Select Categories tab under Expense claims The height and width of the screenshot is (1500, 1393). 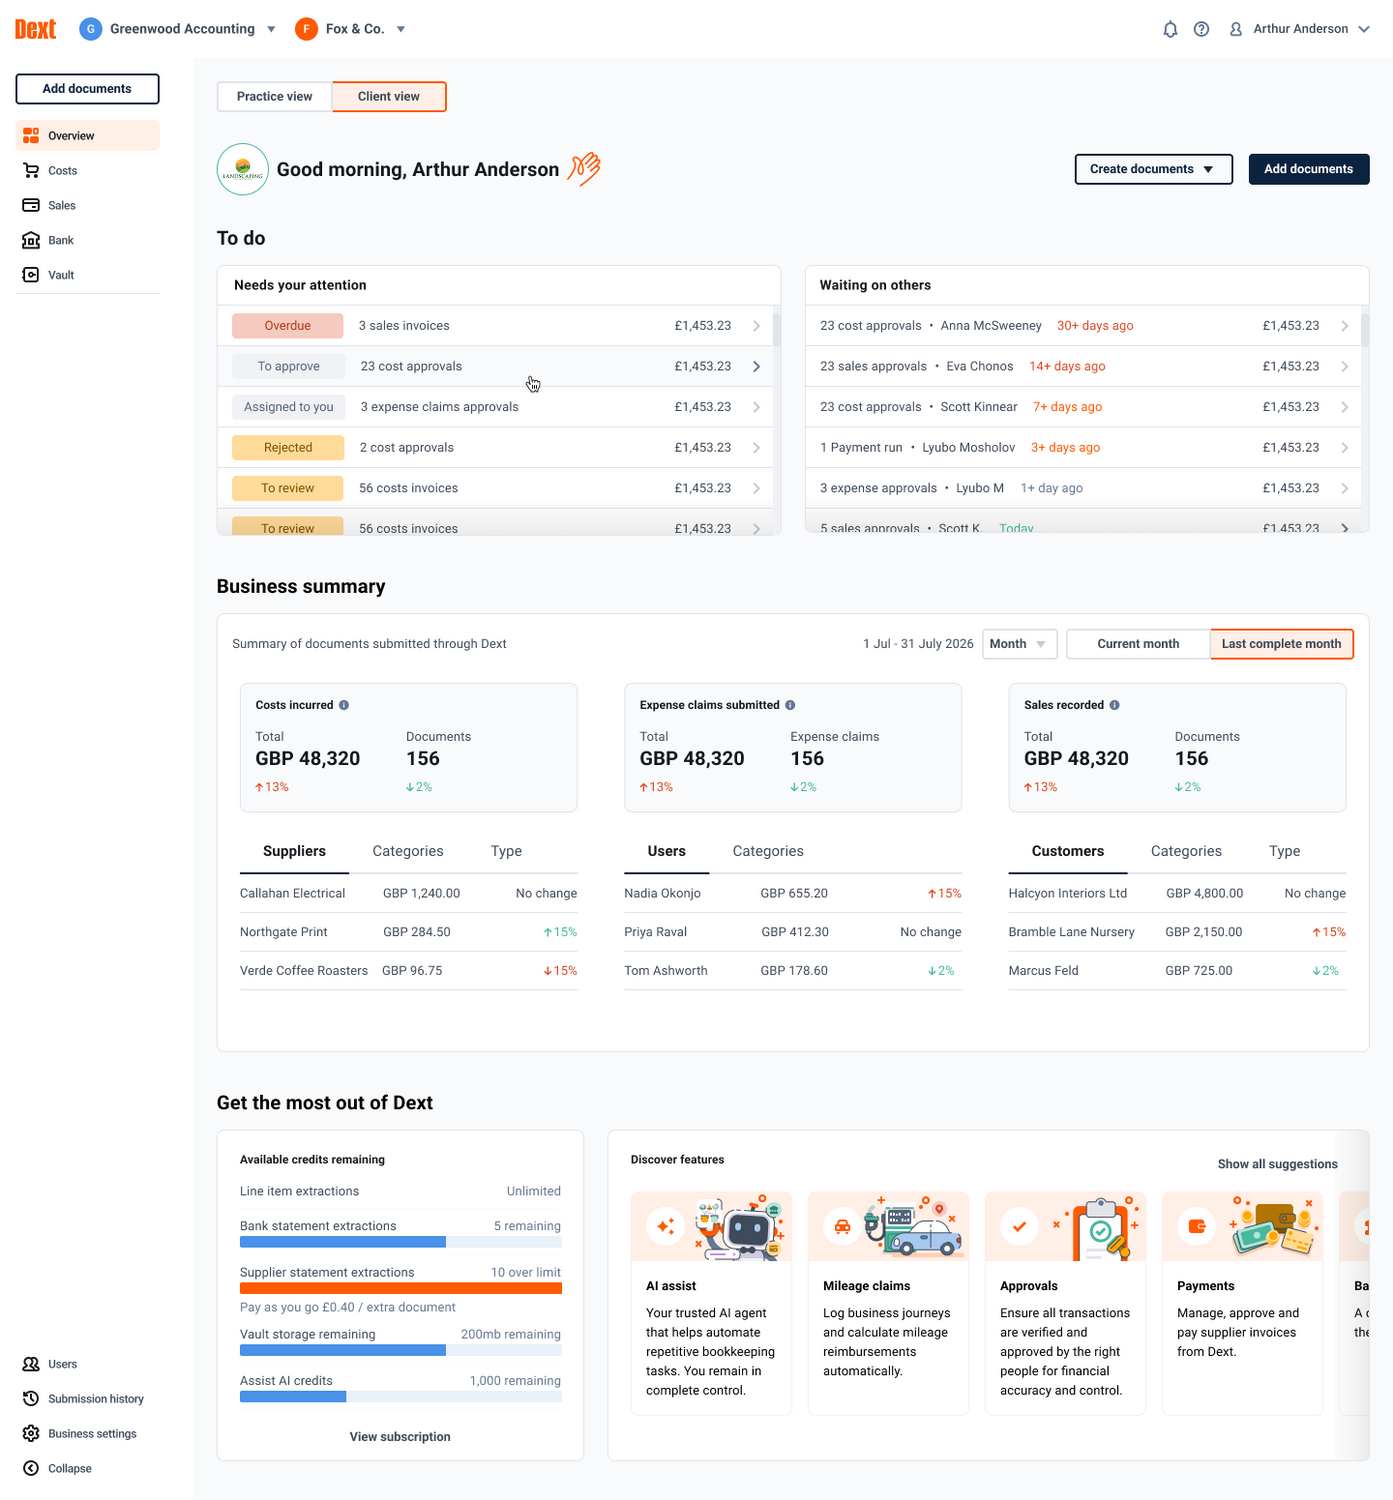point(768,851)
